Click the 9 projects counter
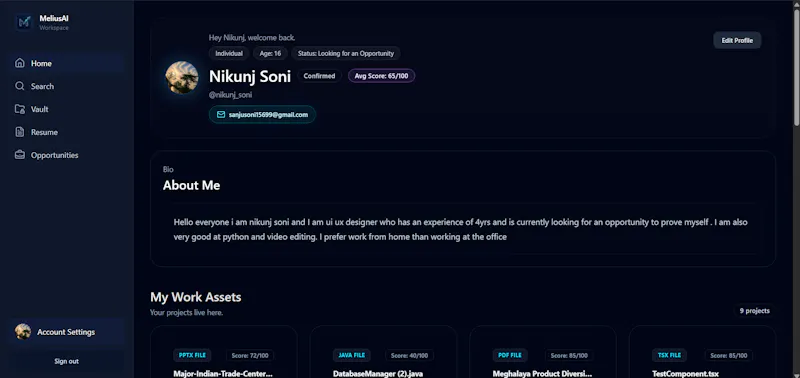 click(x=755, y=311)
